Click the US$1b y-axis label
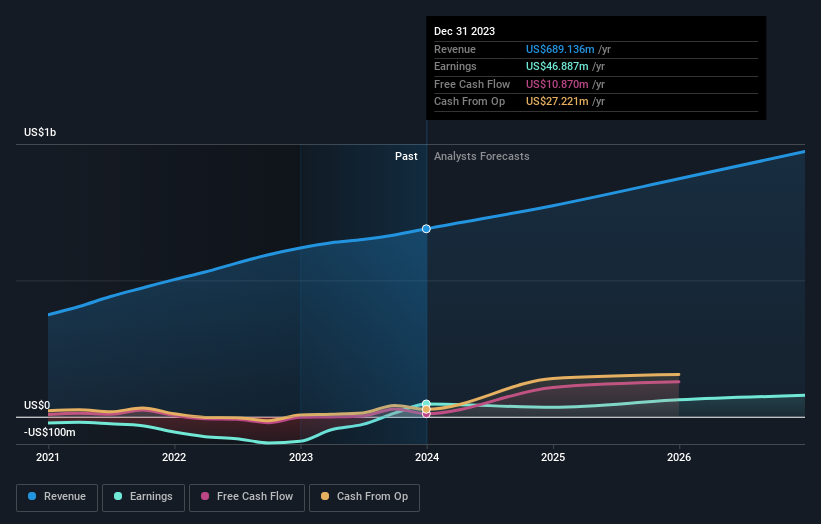 pyautogui.click(x=40, y=132)
